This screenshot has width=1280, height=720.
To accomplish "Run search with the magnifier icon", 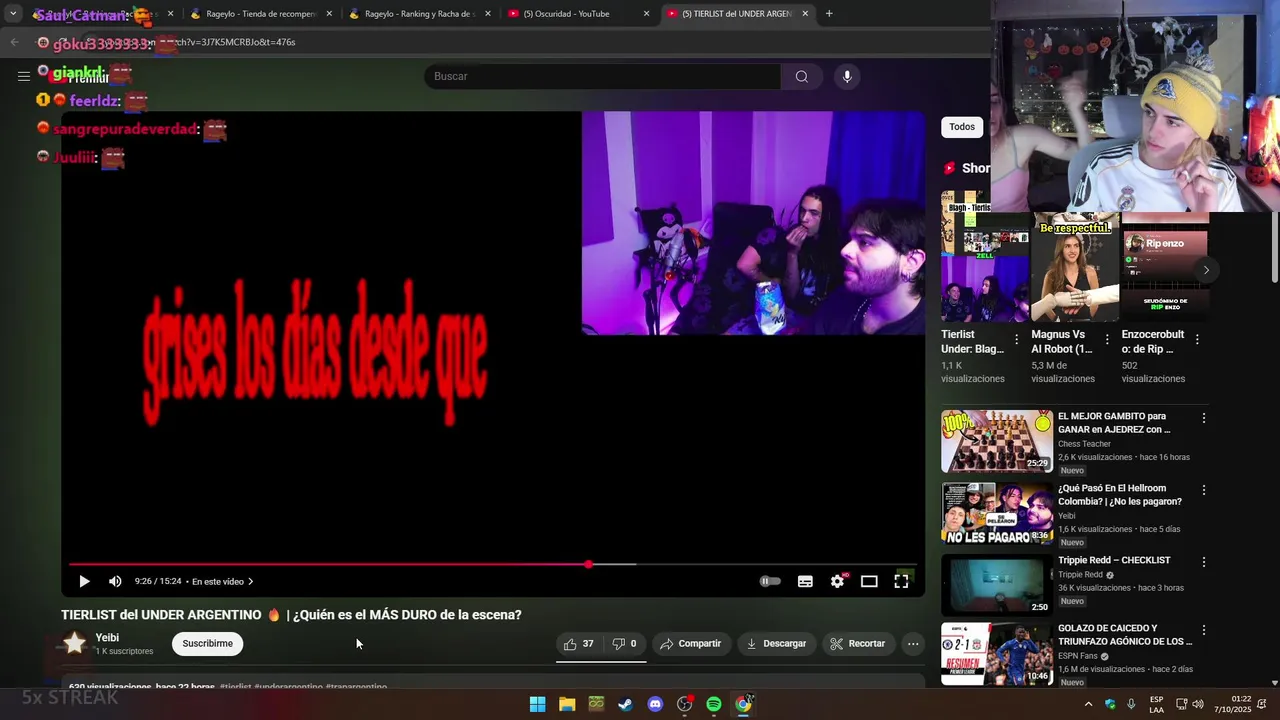I will point(802,77).
